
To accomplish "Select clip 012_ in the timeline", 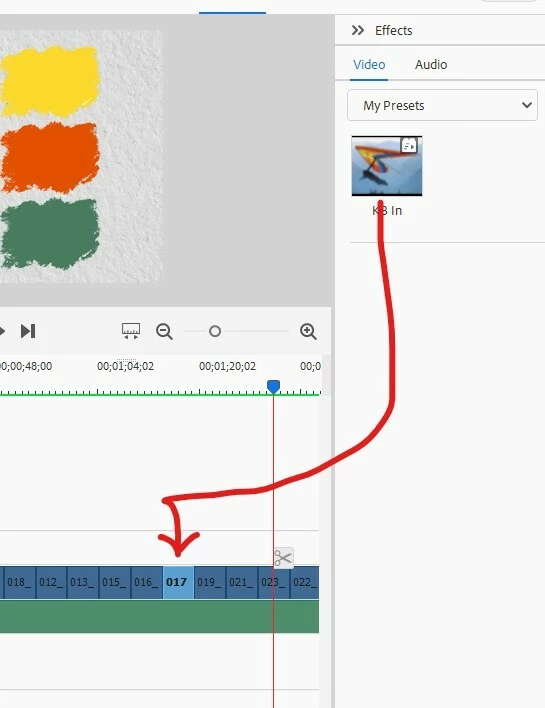I will pyautogui.click(x=51, y=582).
